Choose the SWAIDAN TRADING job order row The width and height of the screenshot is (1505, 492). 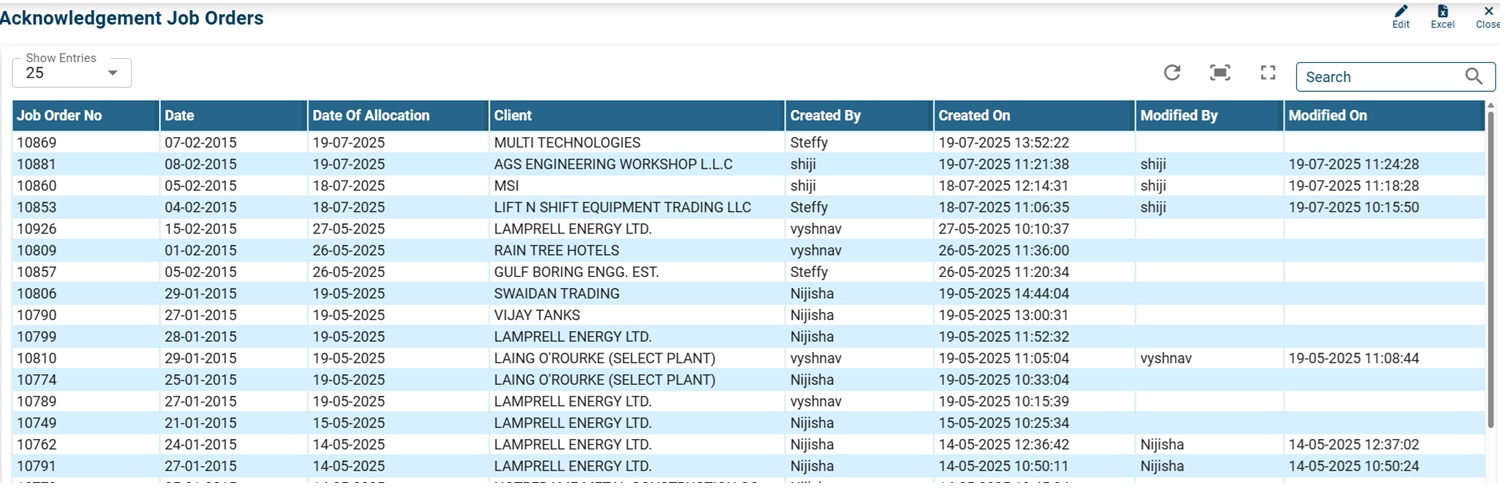click(556, 294)
